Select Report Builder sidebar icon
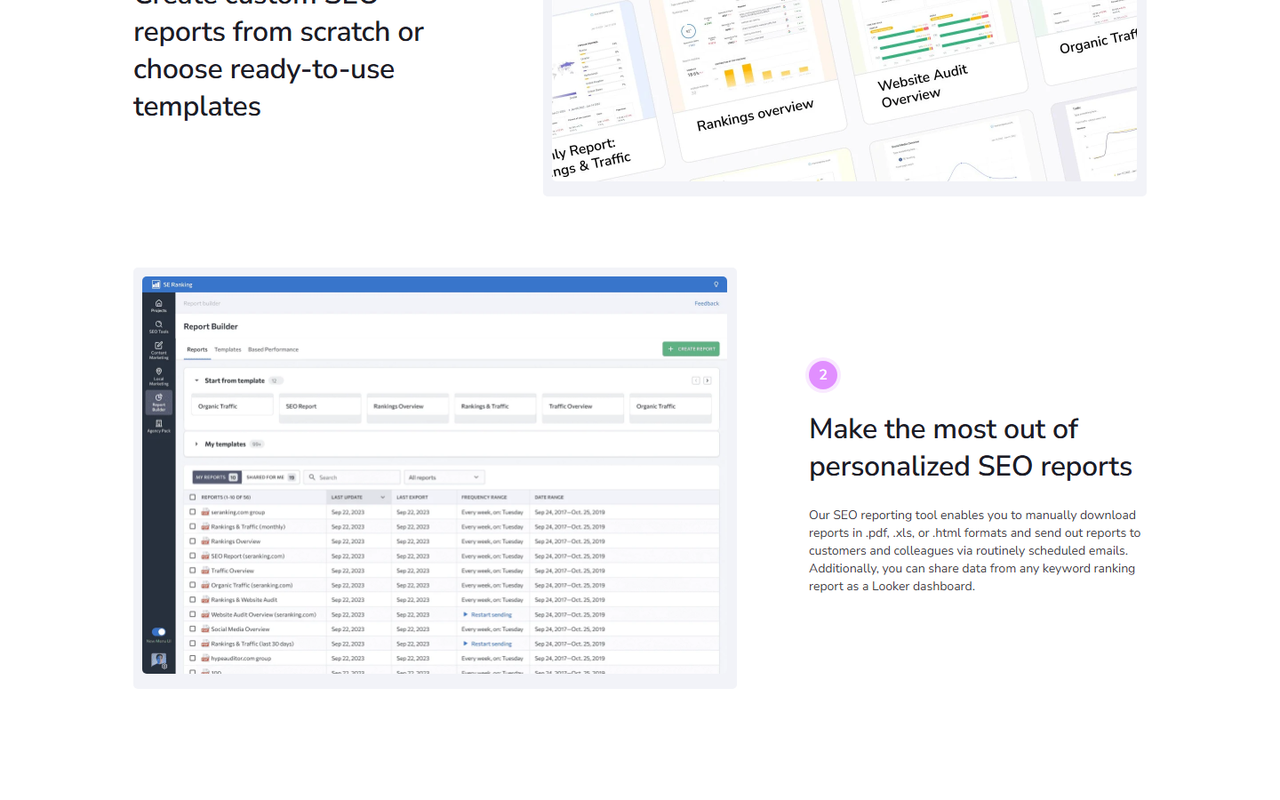This screenshot has height=800, width=1280. (158, 402)
